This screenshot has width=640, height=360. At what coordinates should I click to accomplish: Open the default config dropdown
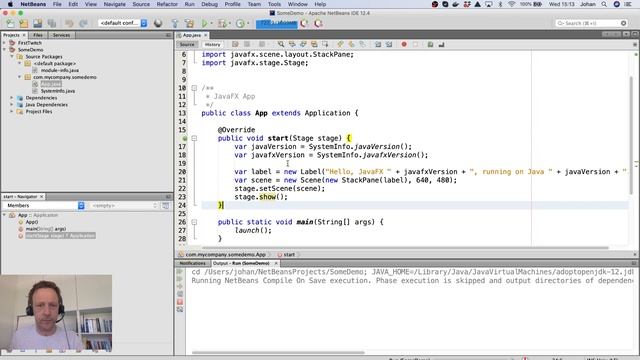[123, 23]
